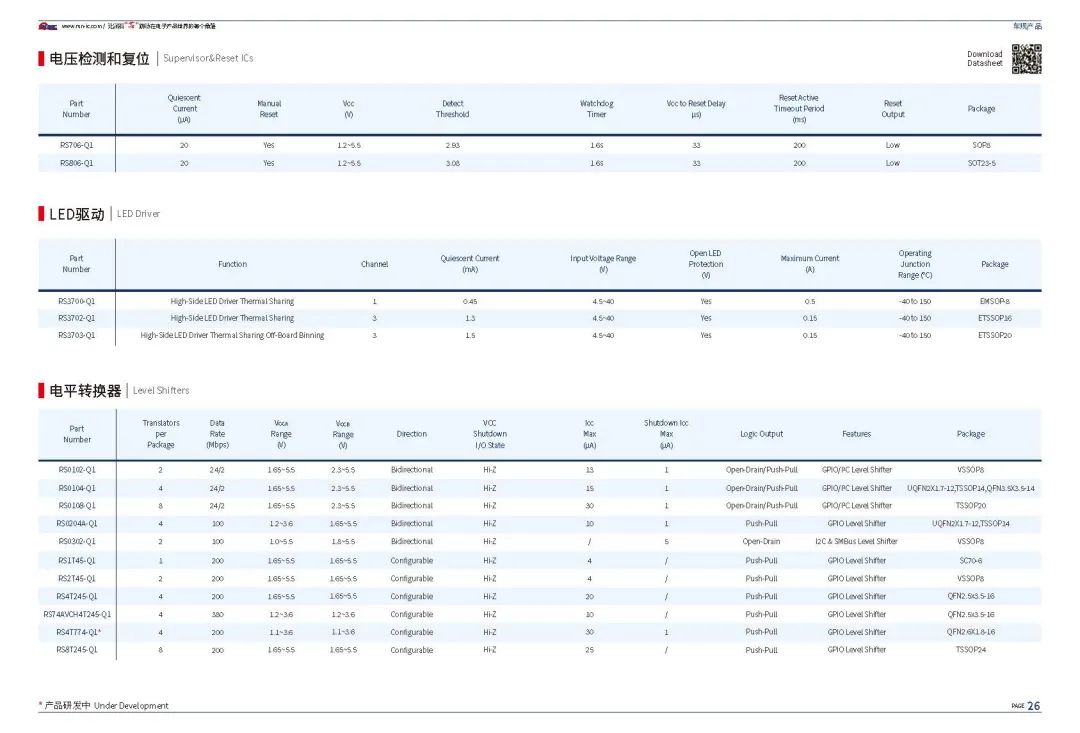The height and width of the screenshot is (733, 1080).
Task: Click part number RS0108-Q1
Action: 77,506
